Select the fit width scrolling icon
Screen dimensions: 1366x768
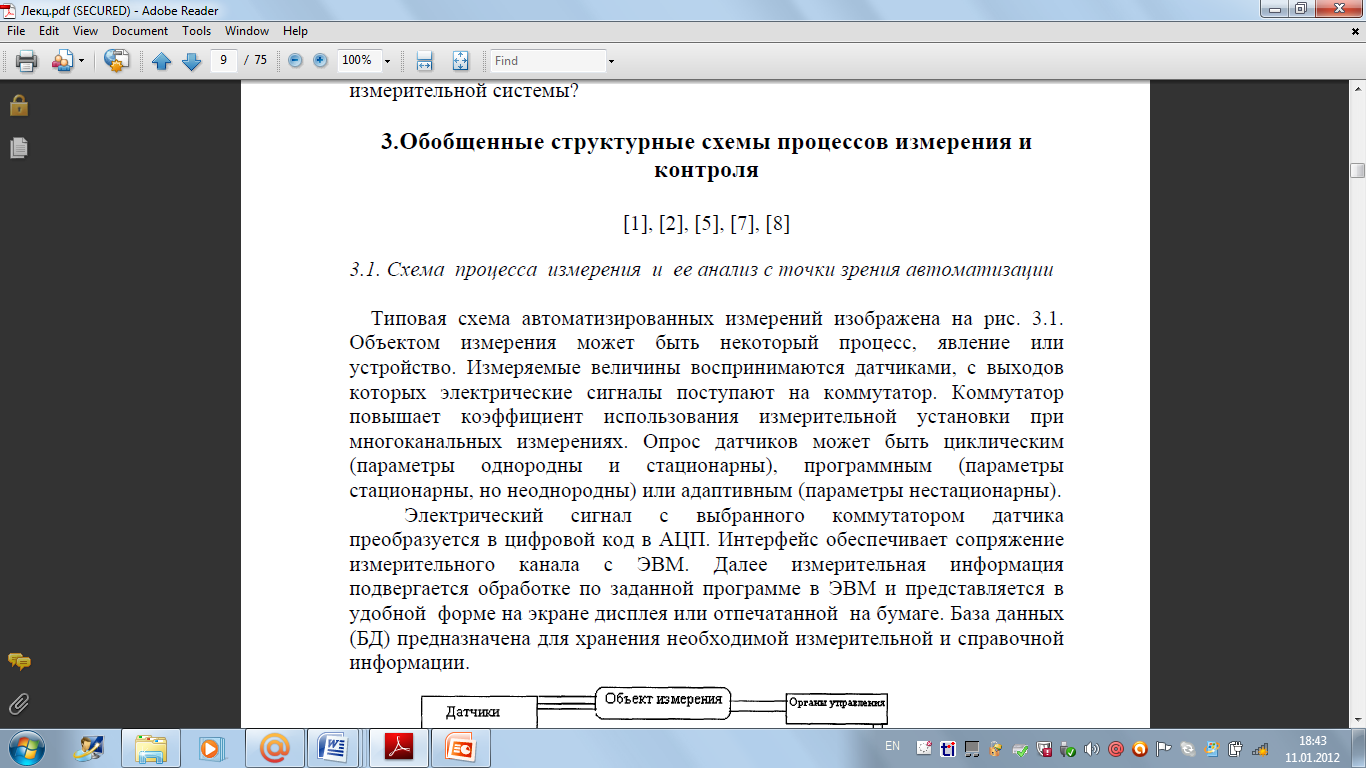(424, 61)
